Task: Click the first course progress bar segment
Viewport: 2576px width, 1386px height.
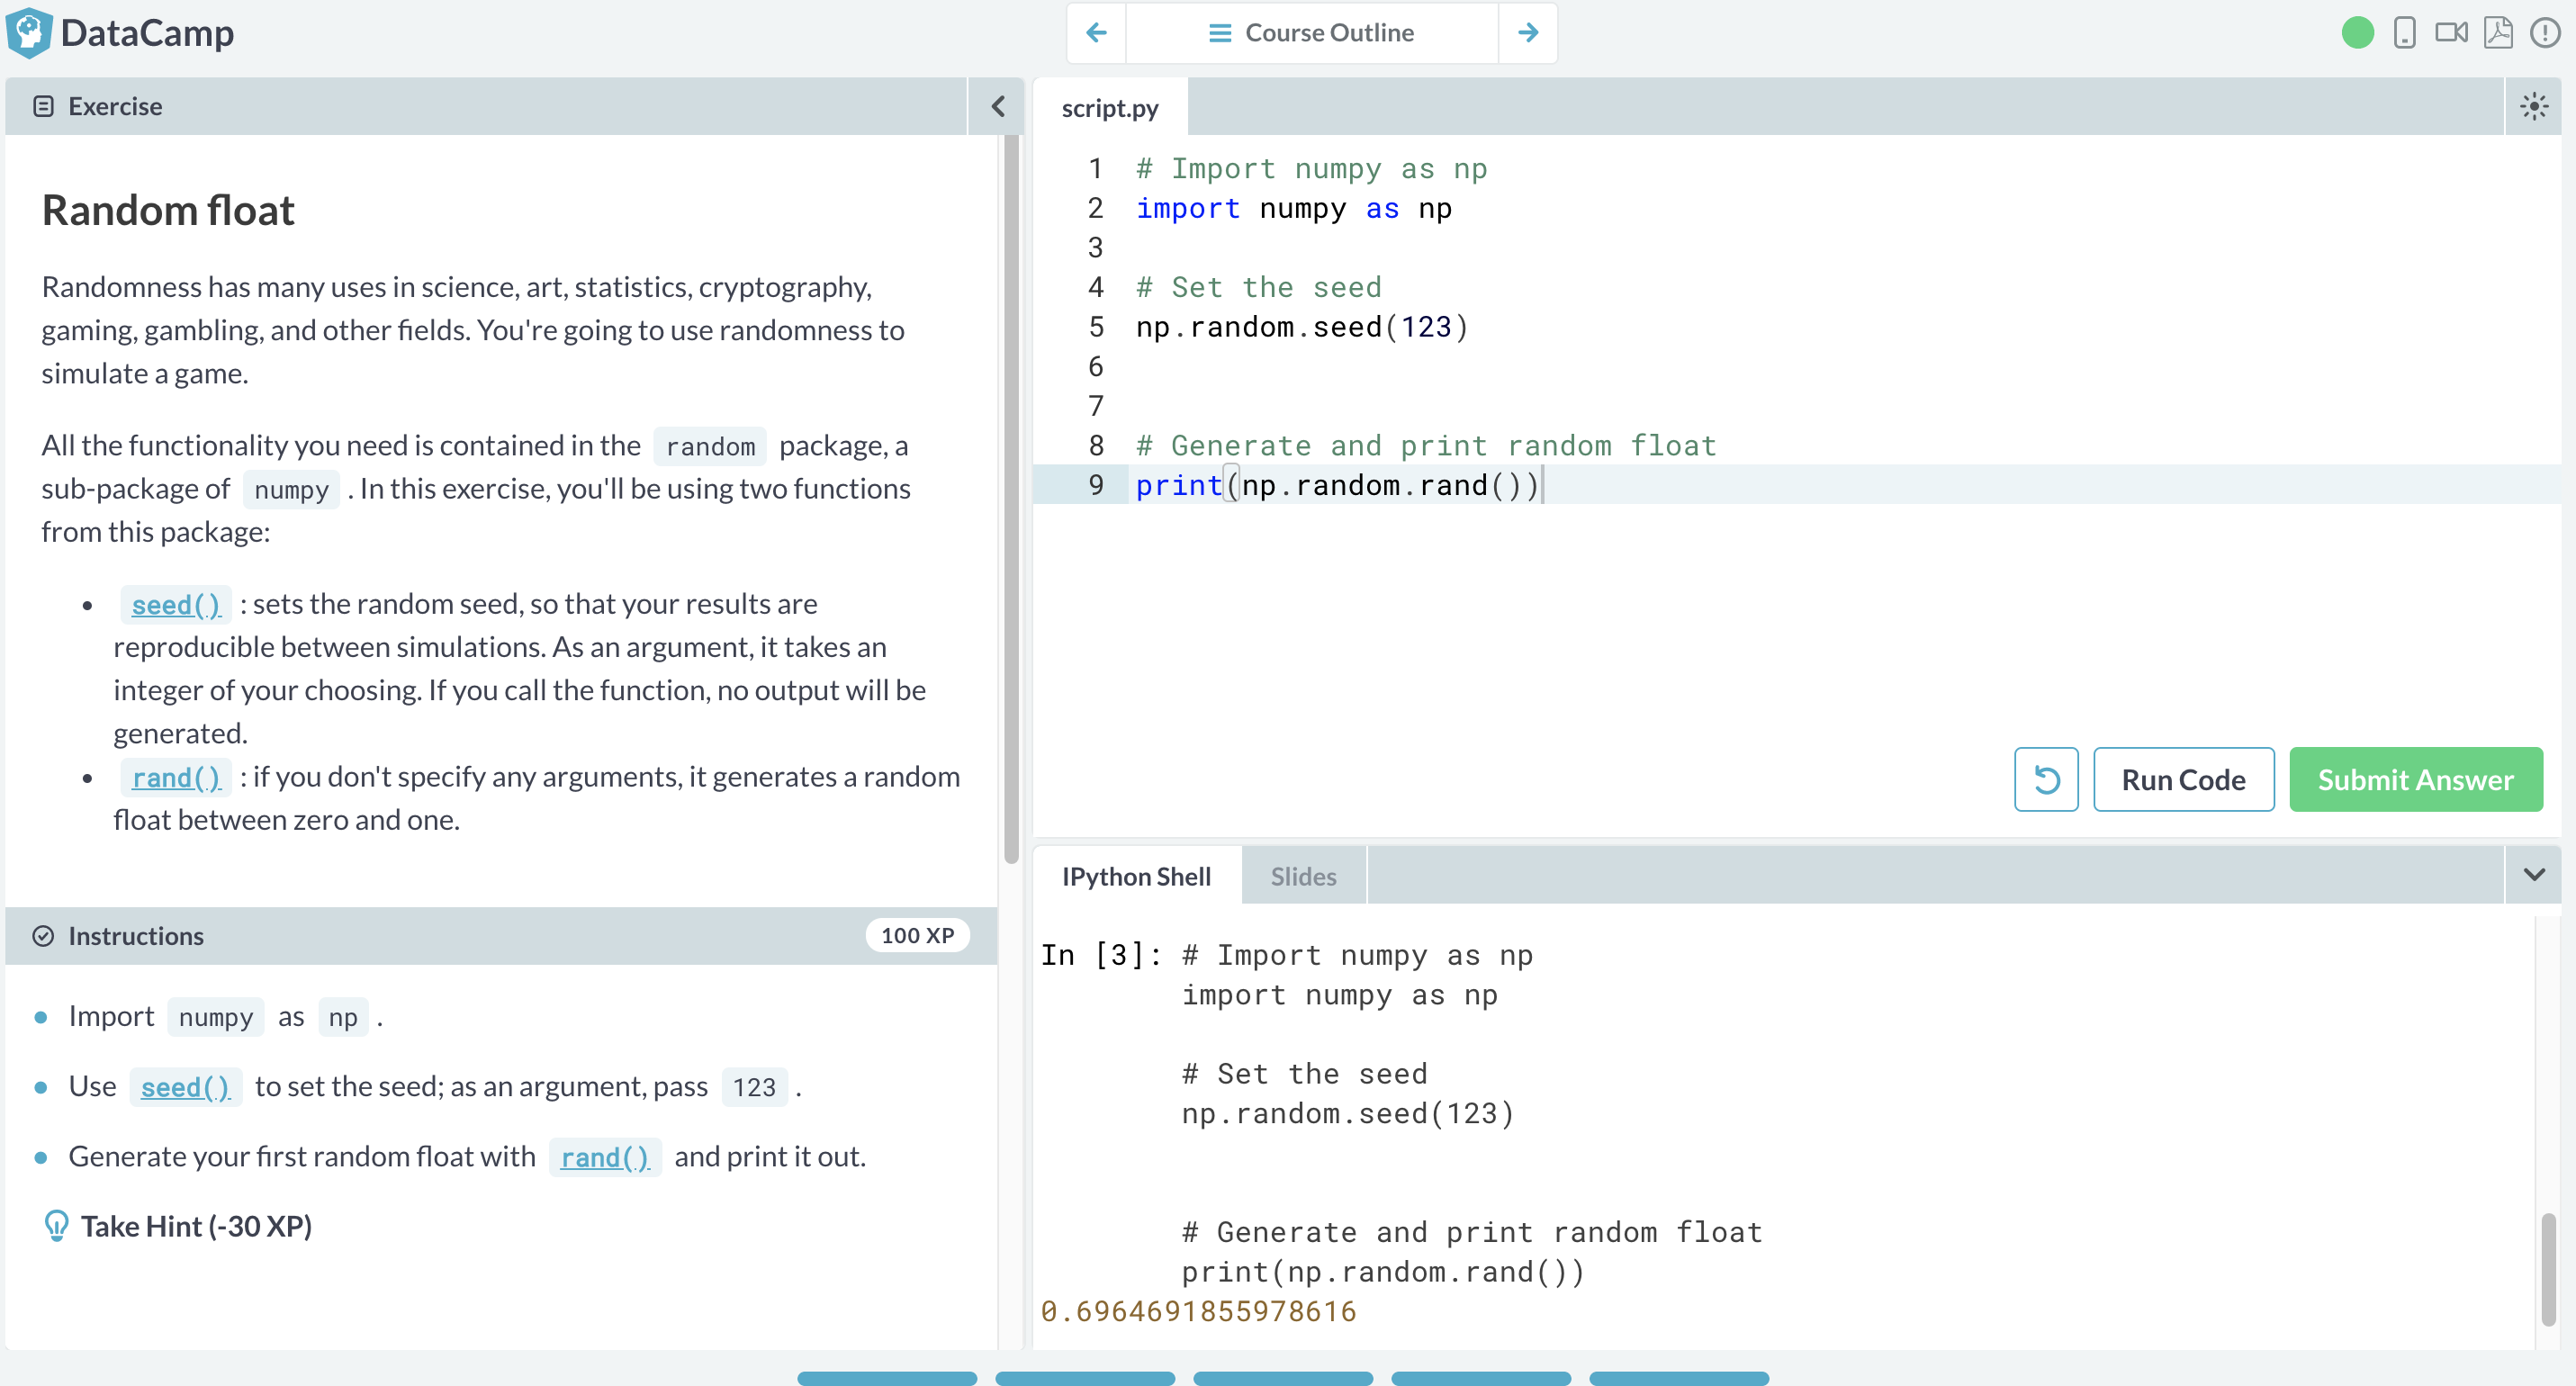Action: coord(886,1378)
